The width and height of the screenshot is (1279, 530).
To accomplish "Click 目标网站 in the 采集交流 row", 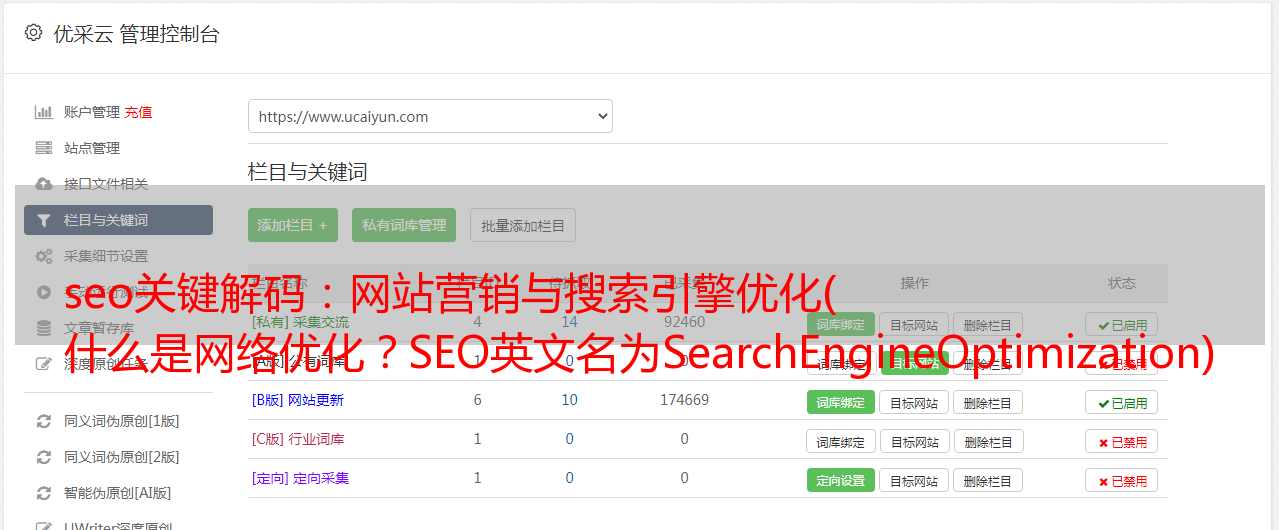I will (914, 324).
